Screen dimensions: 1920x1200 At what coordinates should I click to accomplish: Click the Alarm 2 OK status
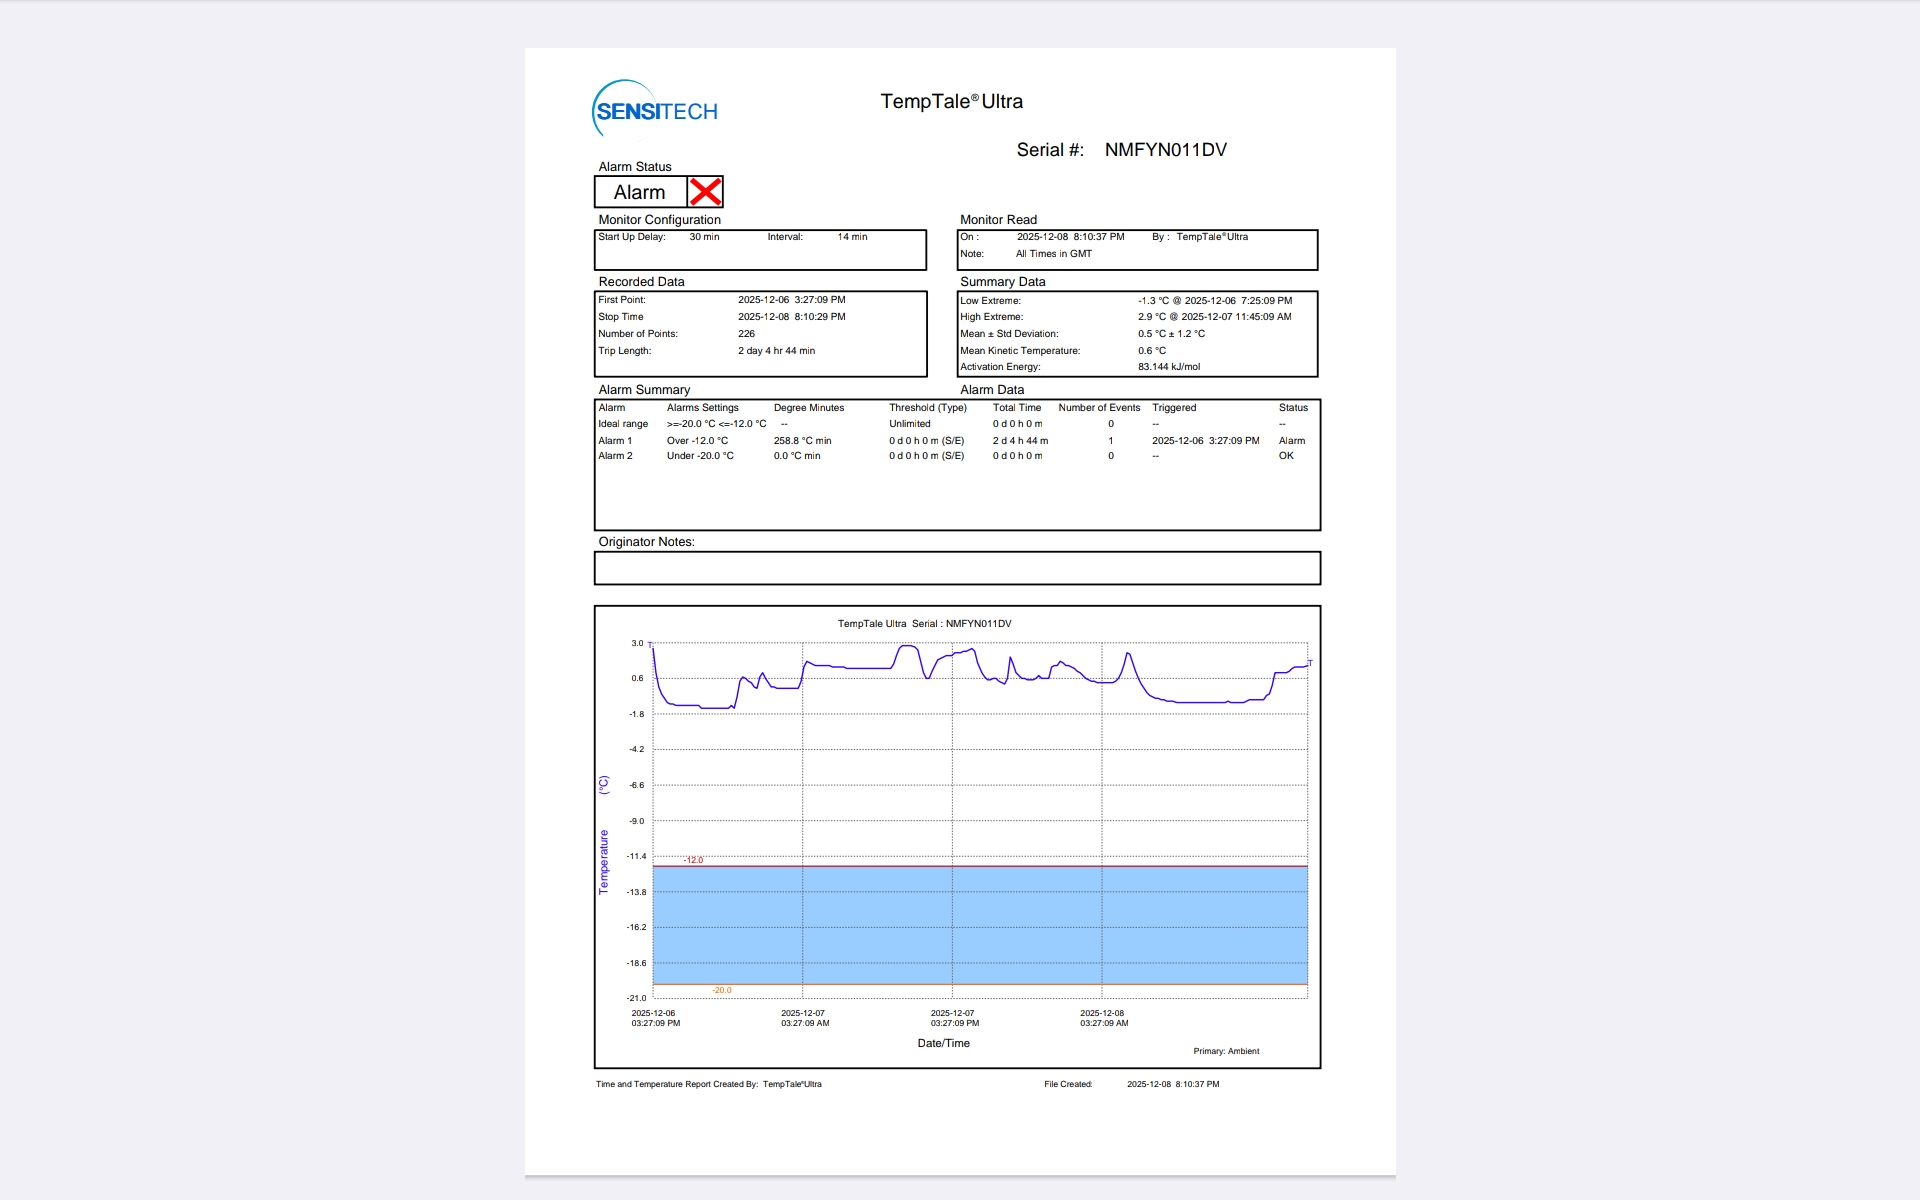pos(1286,456)
